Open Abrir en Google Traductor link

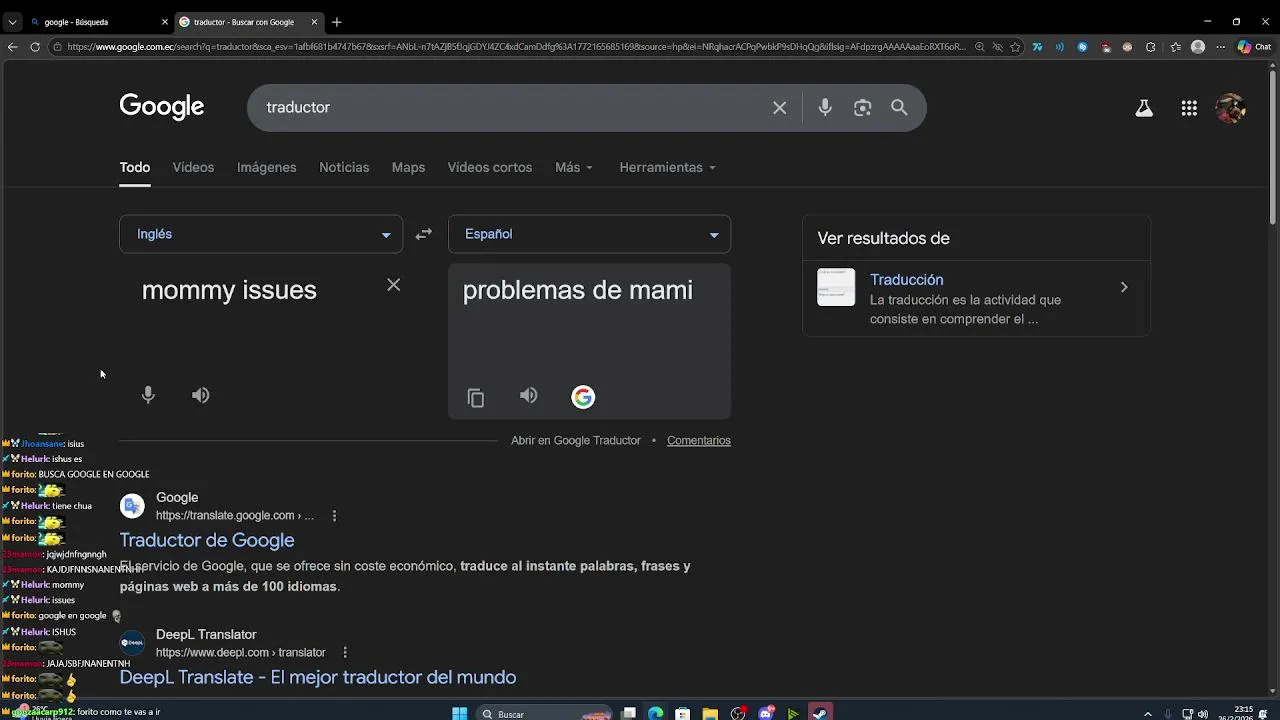click(576, 440)
